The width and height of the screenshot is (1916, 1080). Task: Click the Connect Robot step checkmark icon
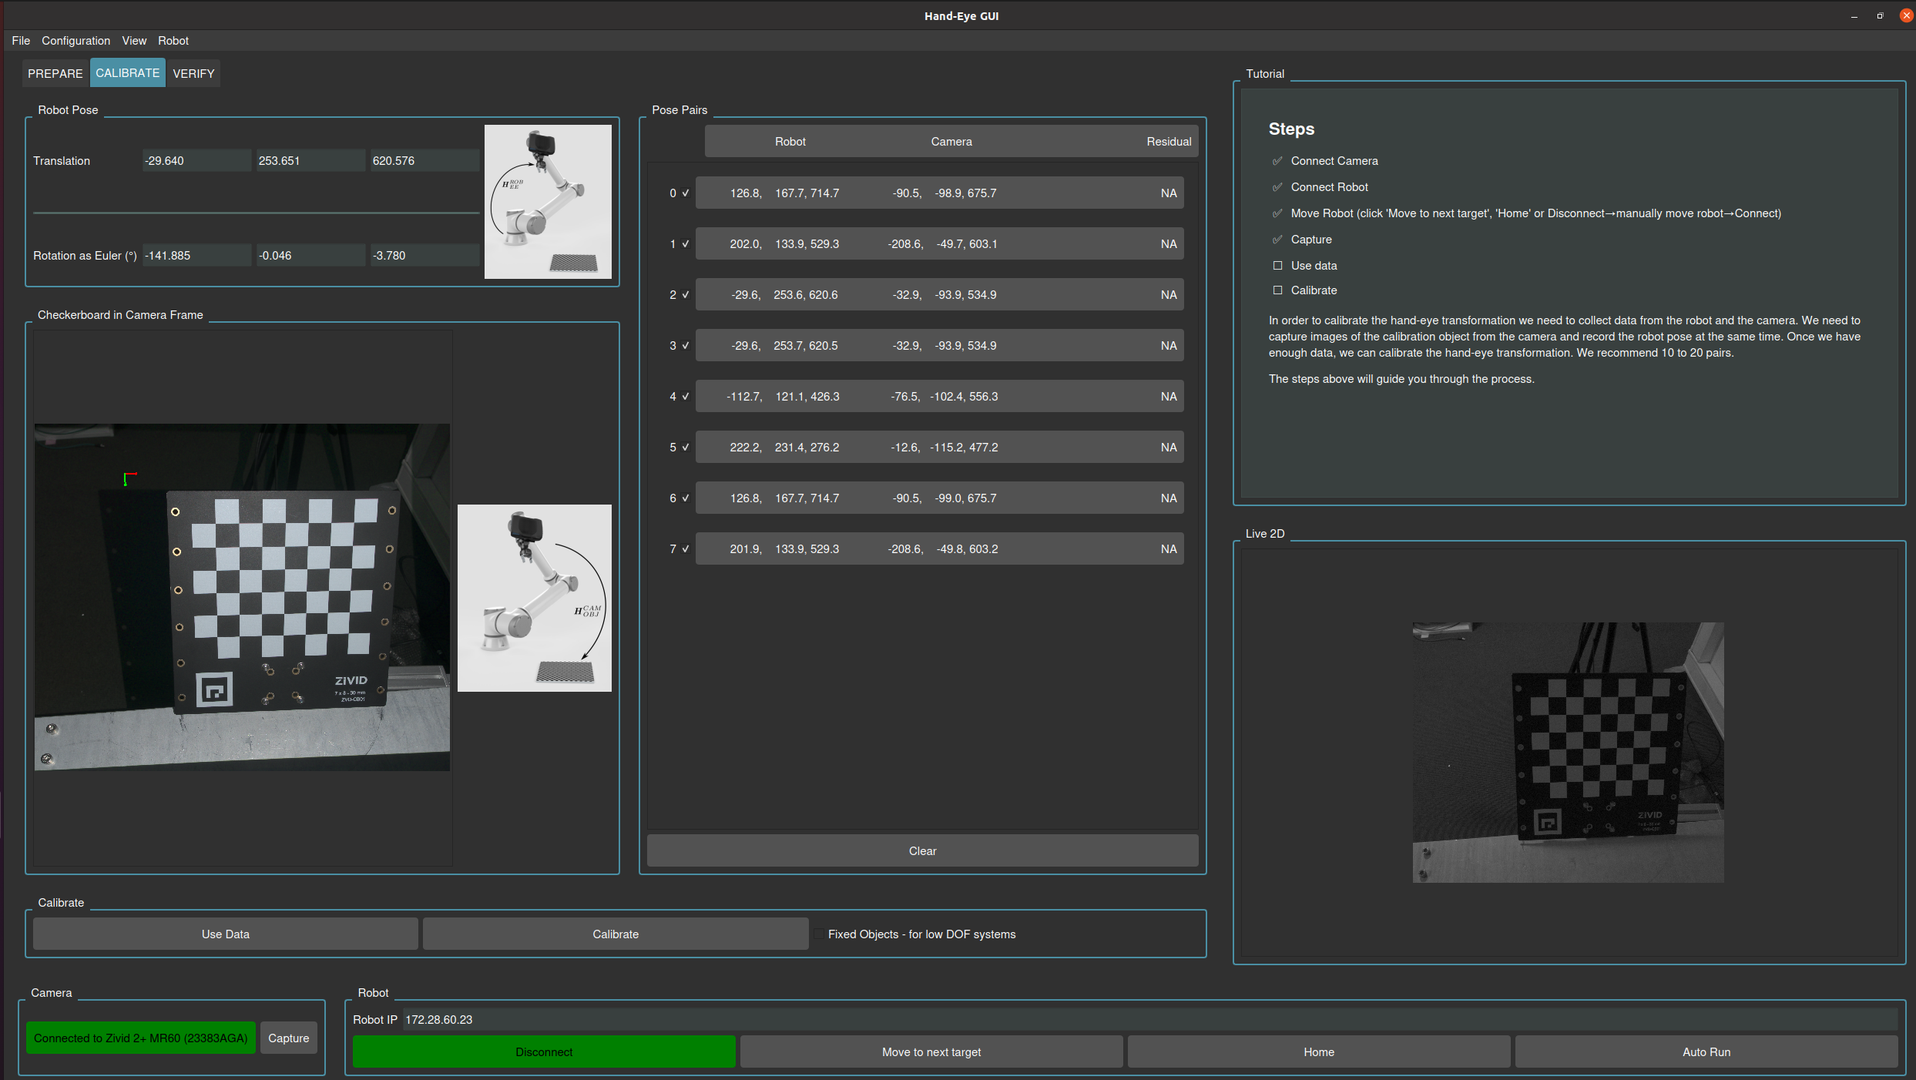click(1277, 187)
